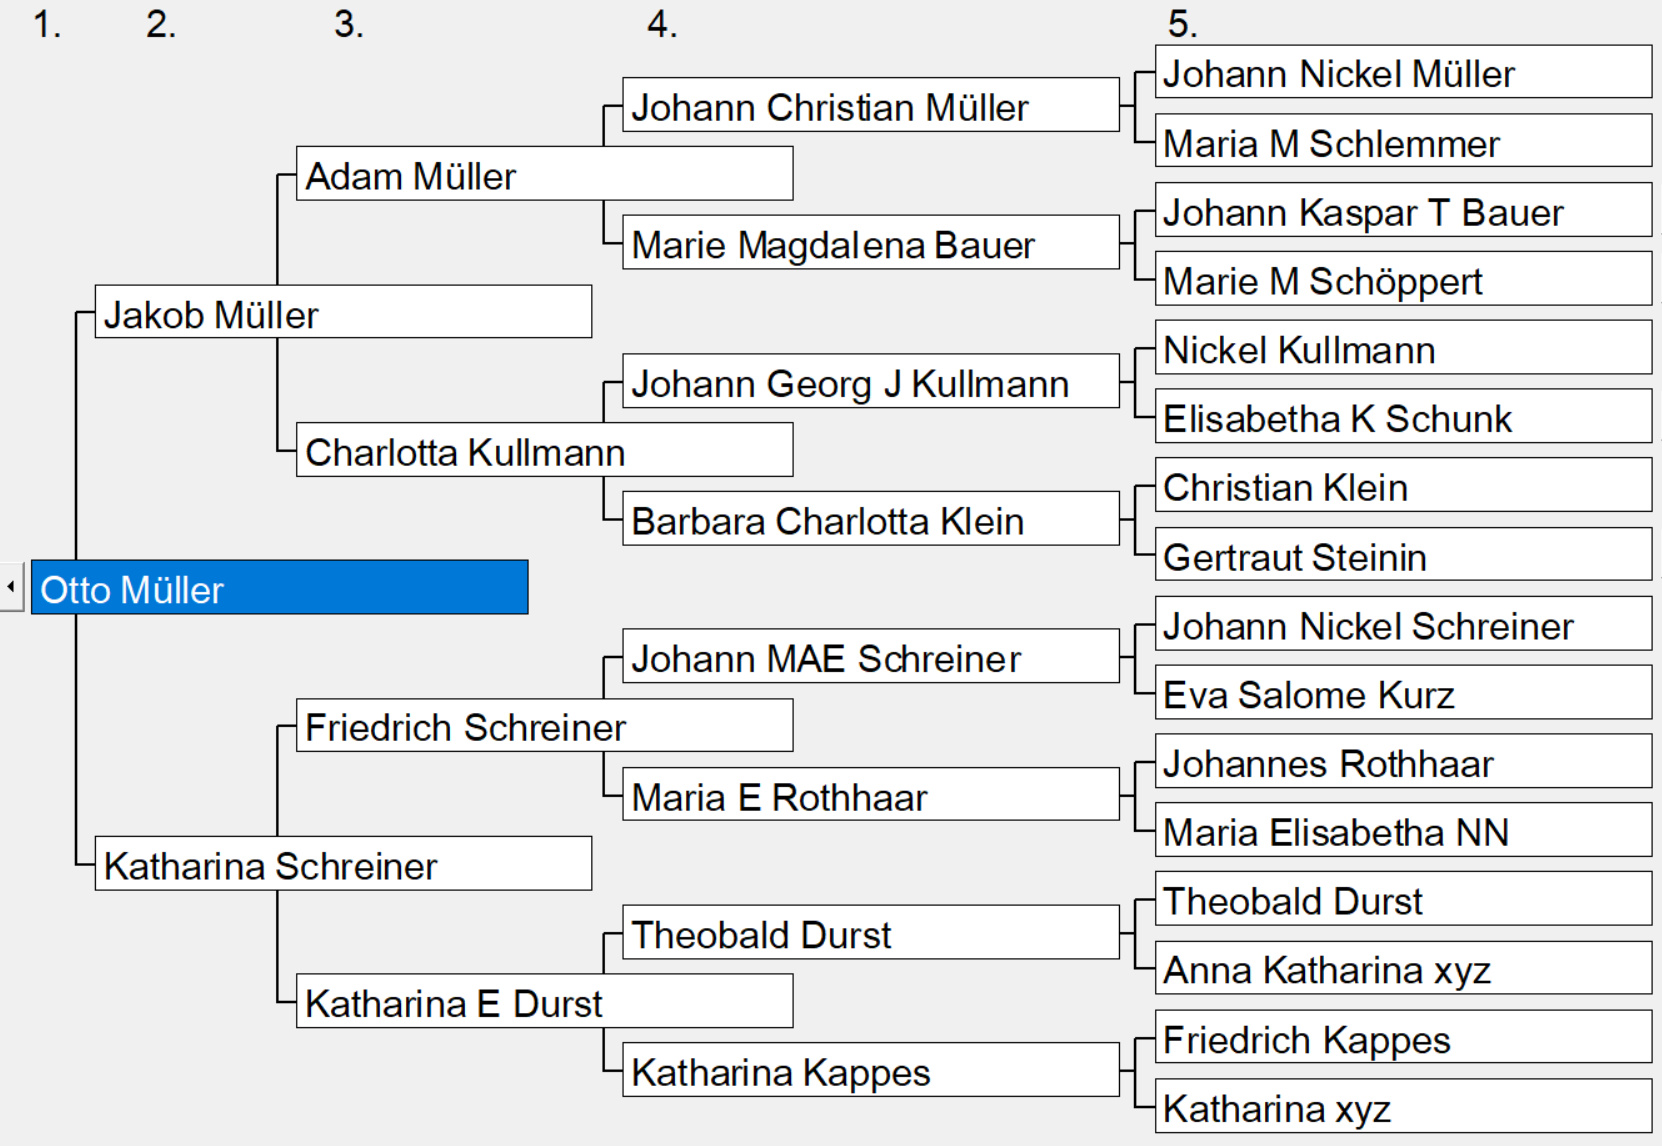
Task: Open Adam Müller's entry
Action: [545, 174]
